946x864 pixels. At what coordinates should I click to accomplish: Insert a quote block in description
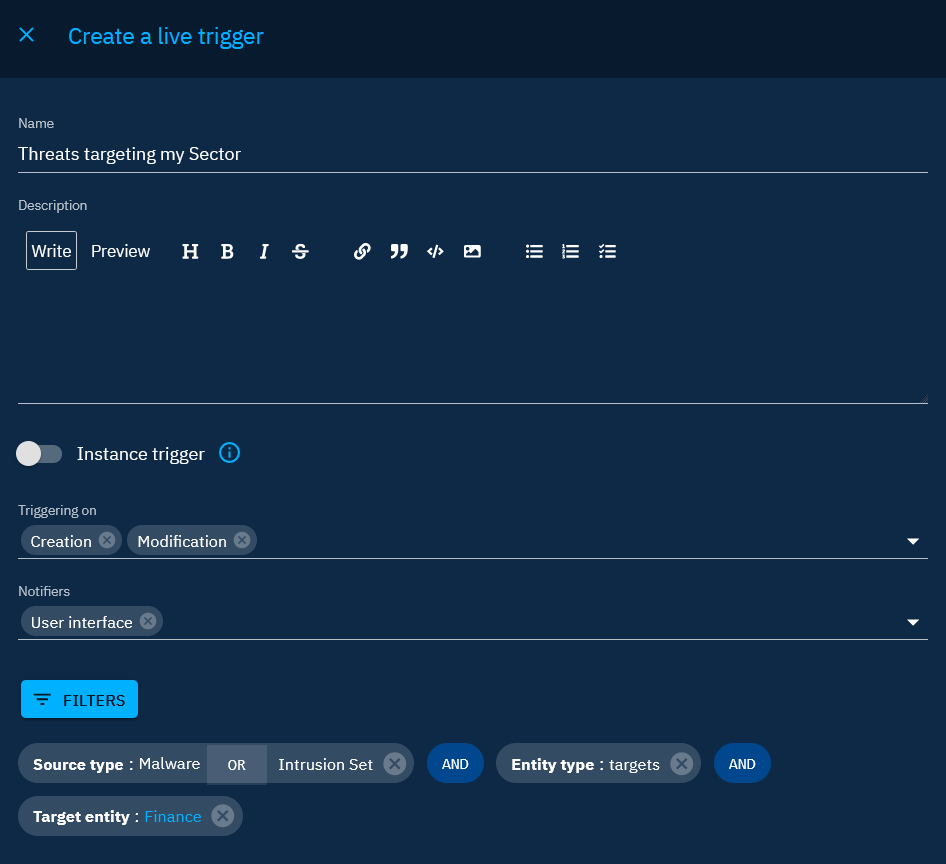tap(399, 252)
